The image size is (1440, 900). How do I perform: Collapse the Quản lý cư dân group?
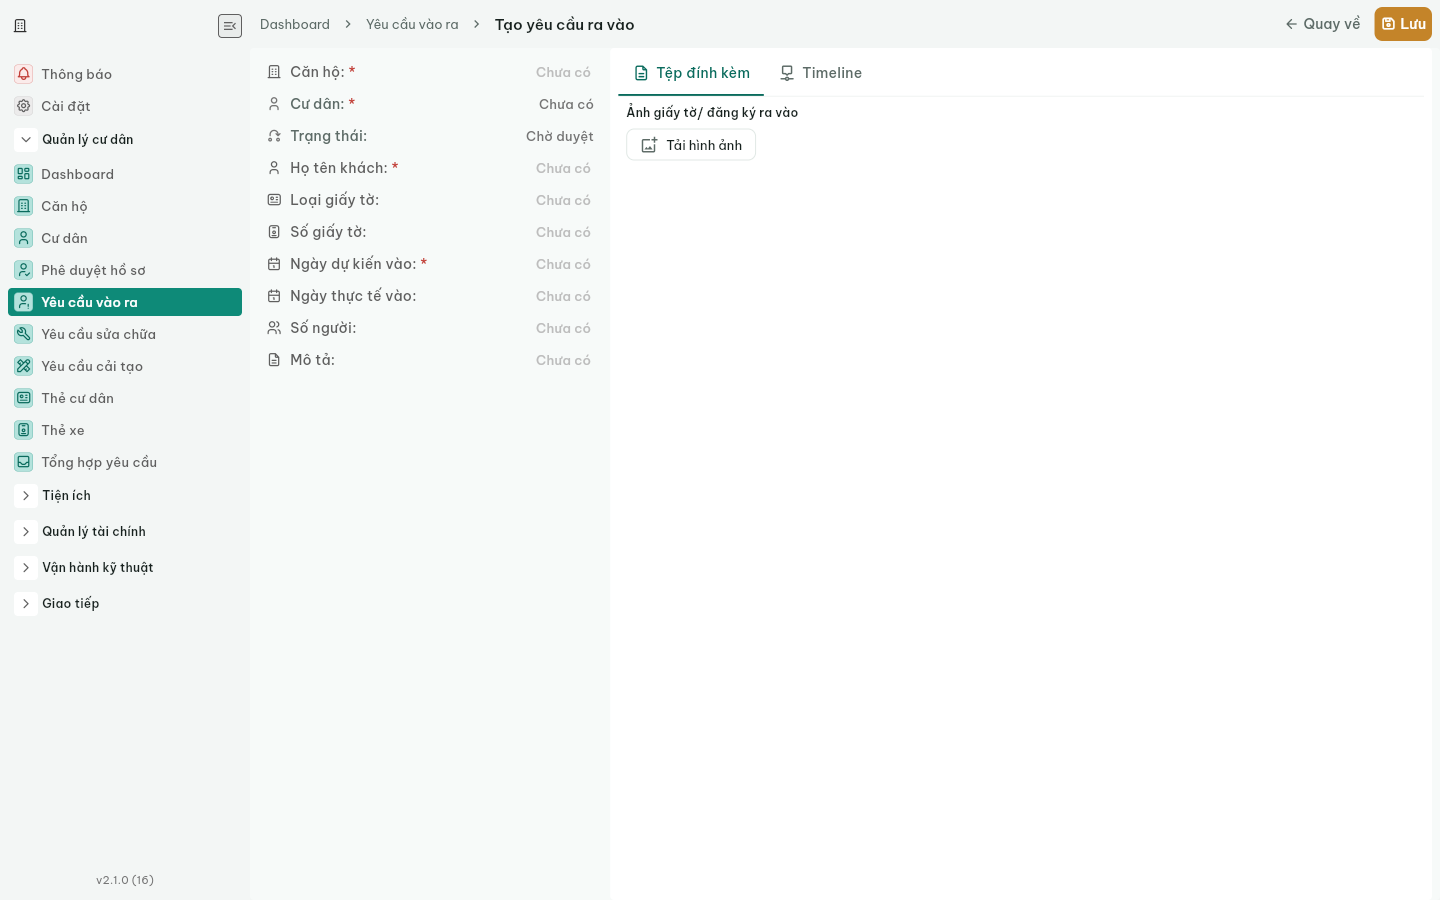pos(26,139)
